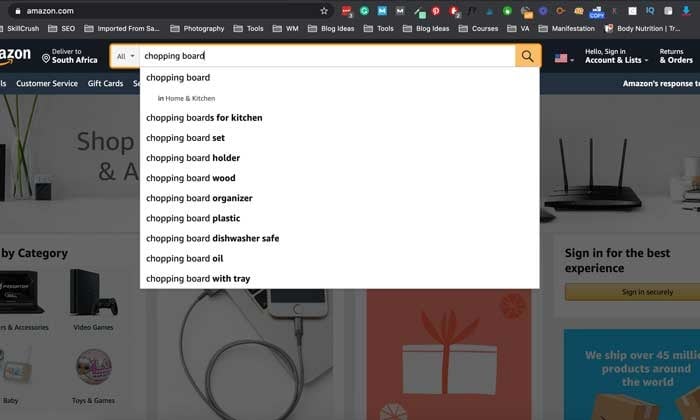Click the red extension with badge 3
This screenshot has height=420, width=700.
pos(346,11)
